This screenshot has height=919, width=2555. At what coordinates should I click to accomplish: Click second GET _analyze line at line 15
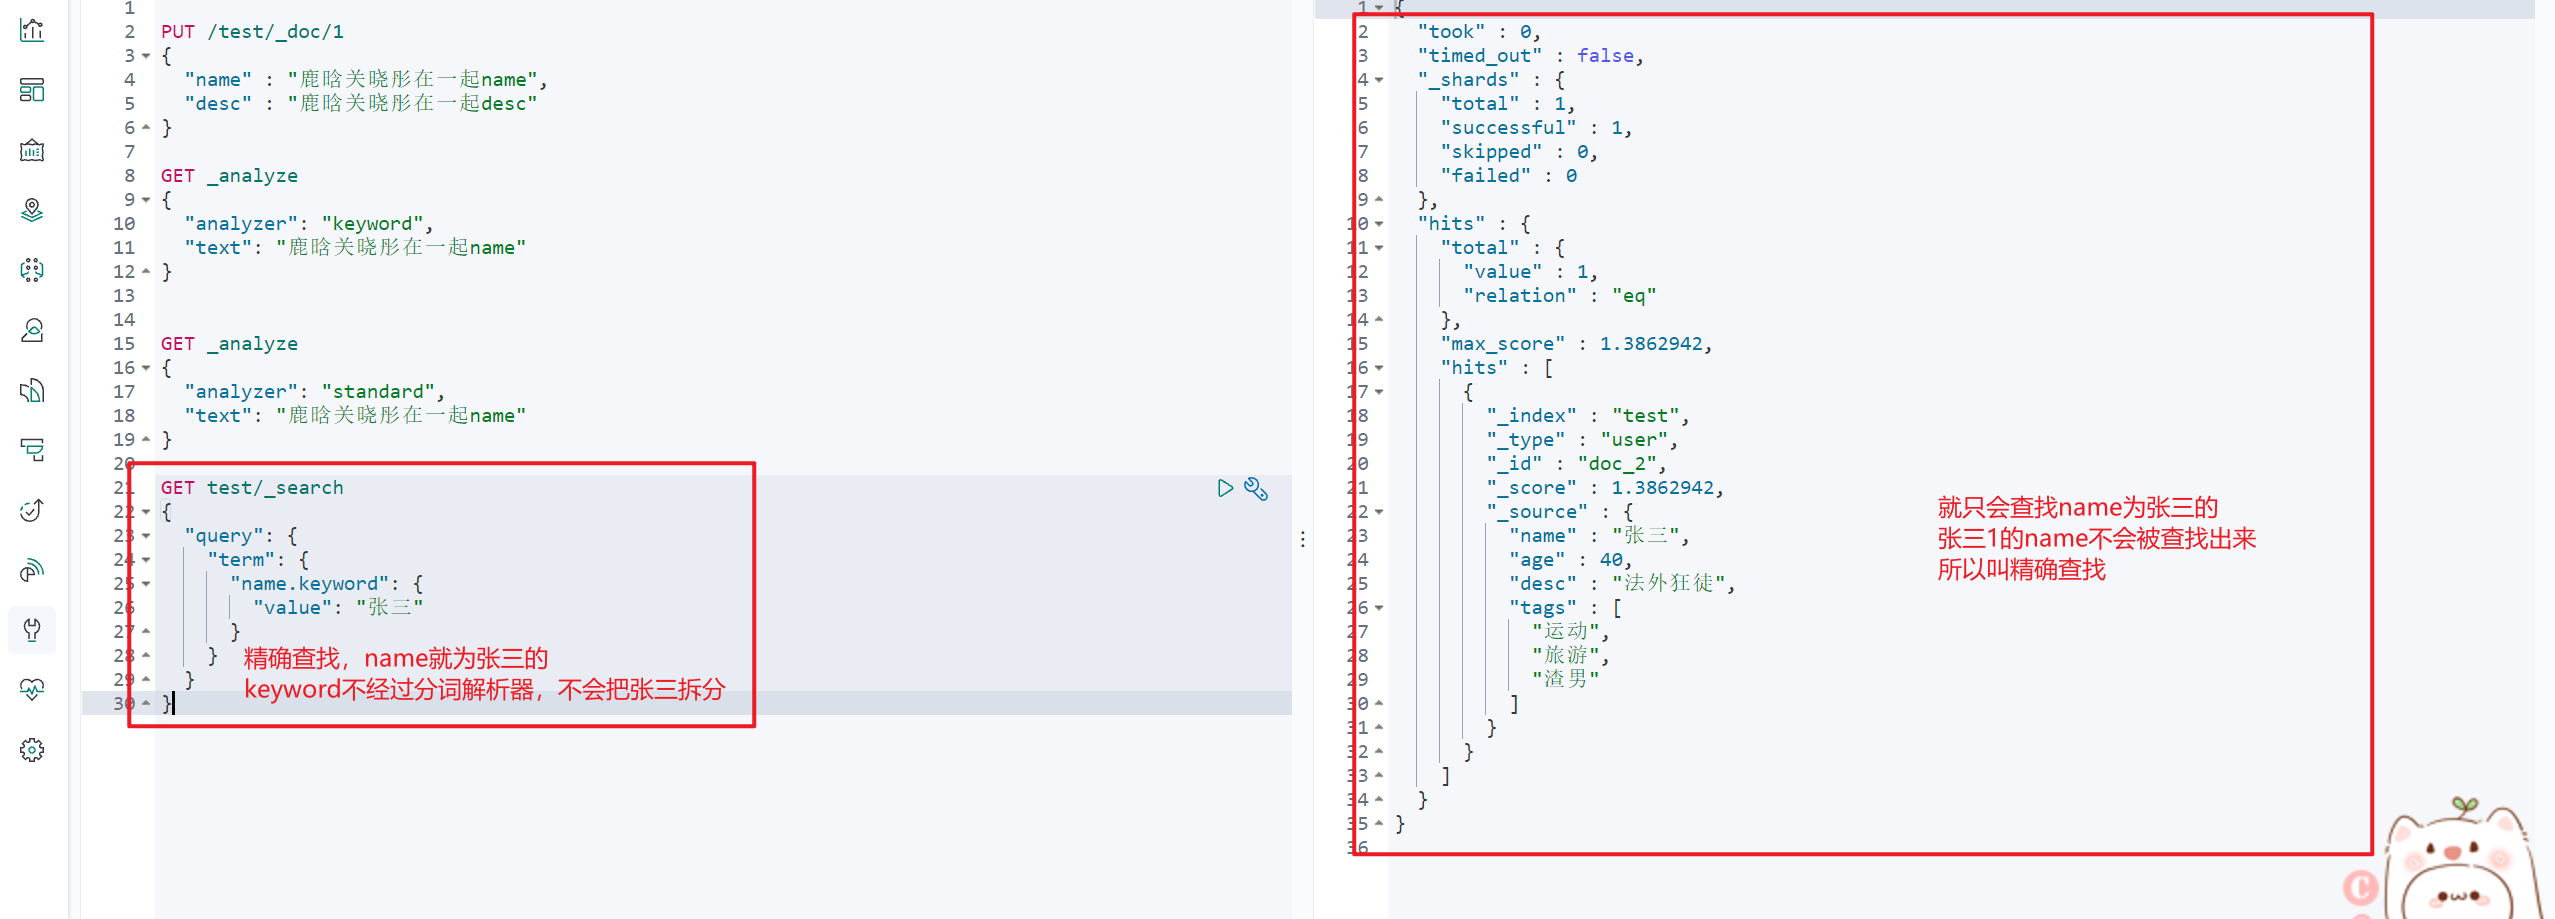pos(229,344)
